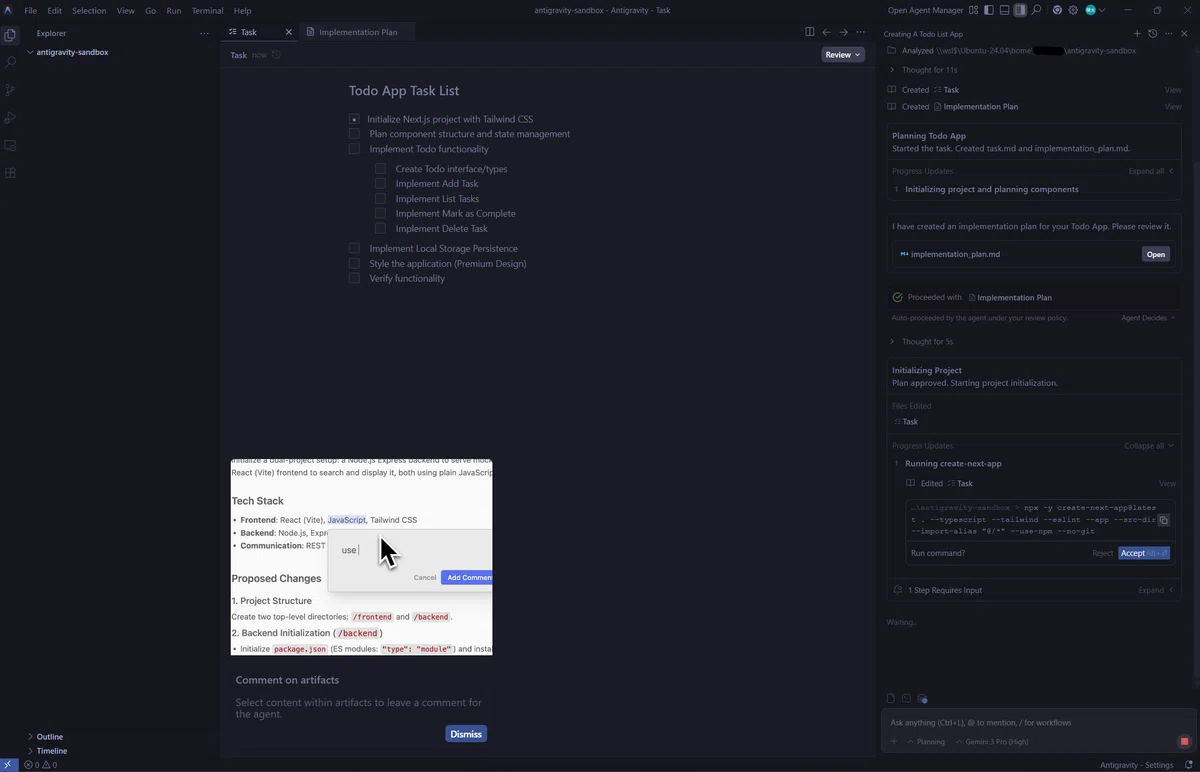Viewport: 1200px width, 772px height.
Task: Open Gemini 3 Pro (High) model dropdown
Action: (x=991, y=742)
